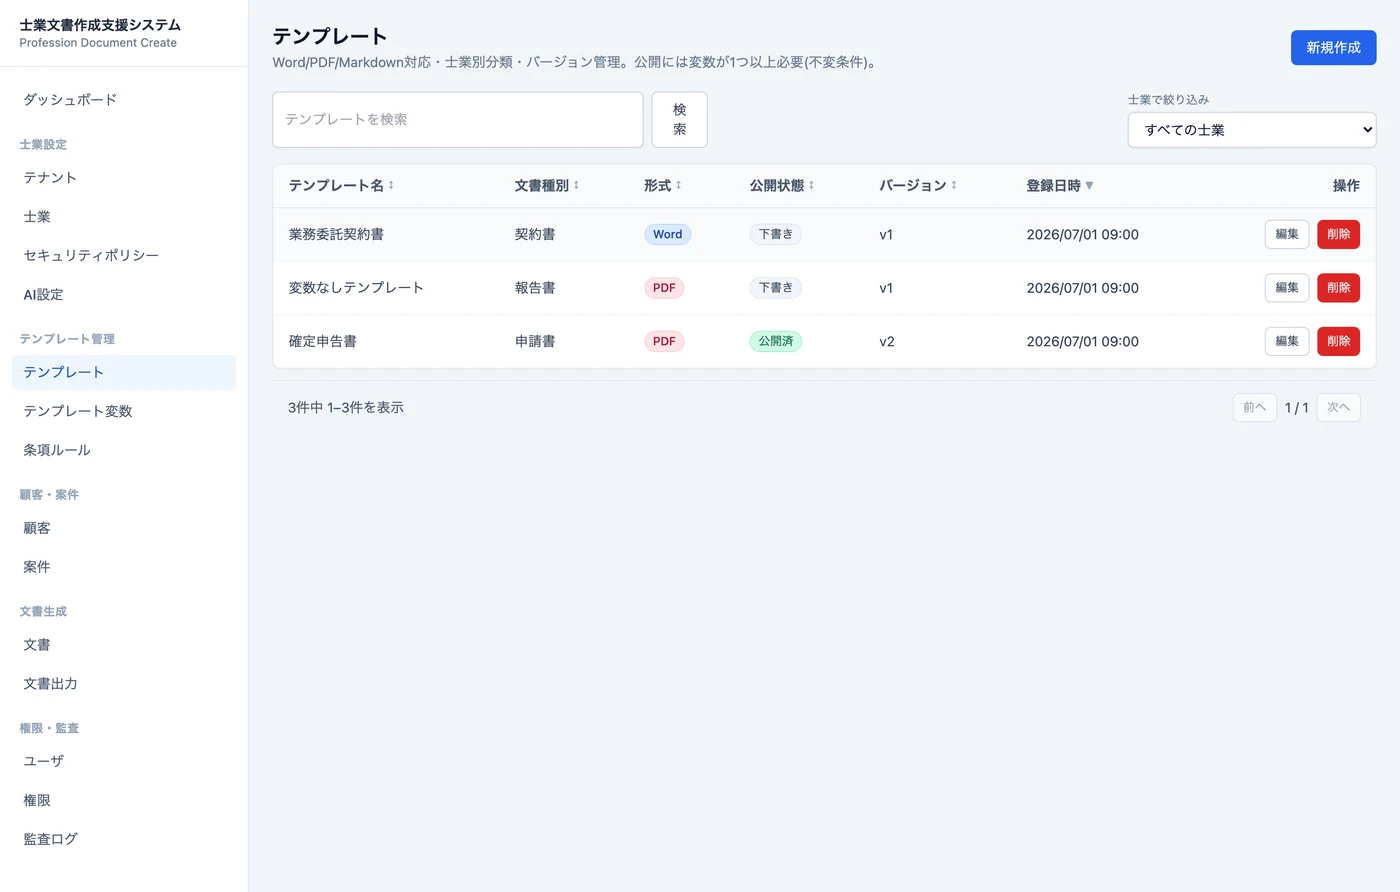Click the 契約書 document type cell
1400x892 pixels.
(x=535, y=235)
